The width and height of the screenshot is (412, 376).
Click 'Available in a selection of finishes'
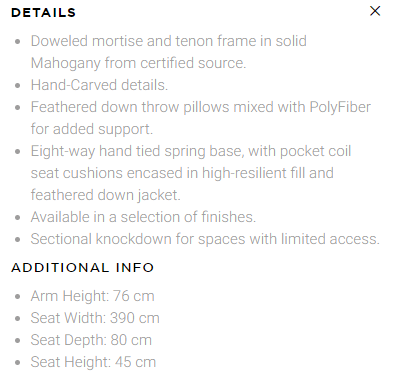pyautogui.click(x=143, y=217)
